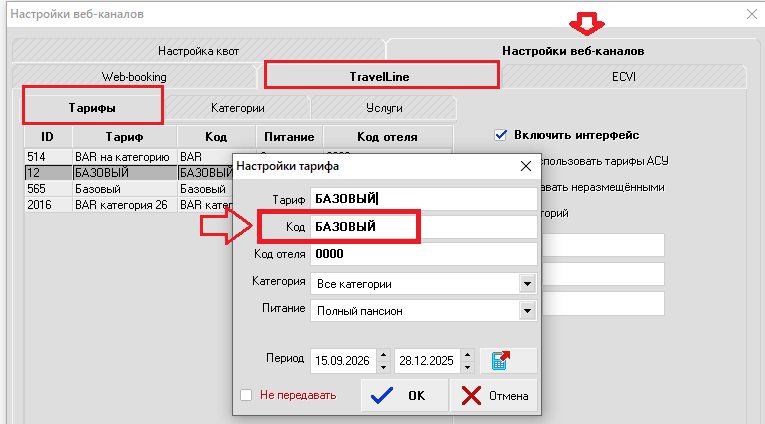765x424 pixels.
Task: Click into the Тариф name field
Action: pos(423,199)
